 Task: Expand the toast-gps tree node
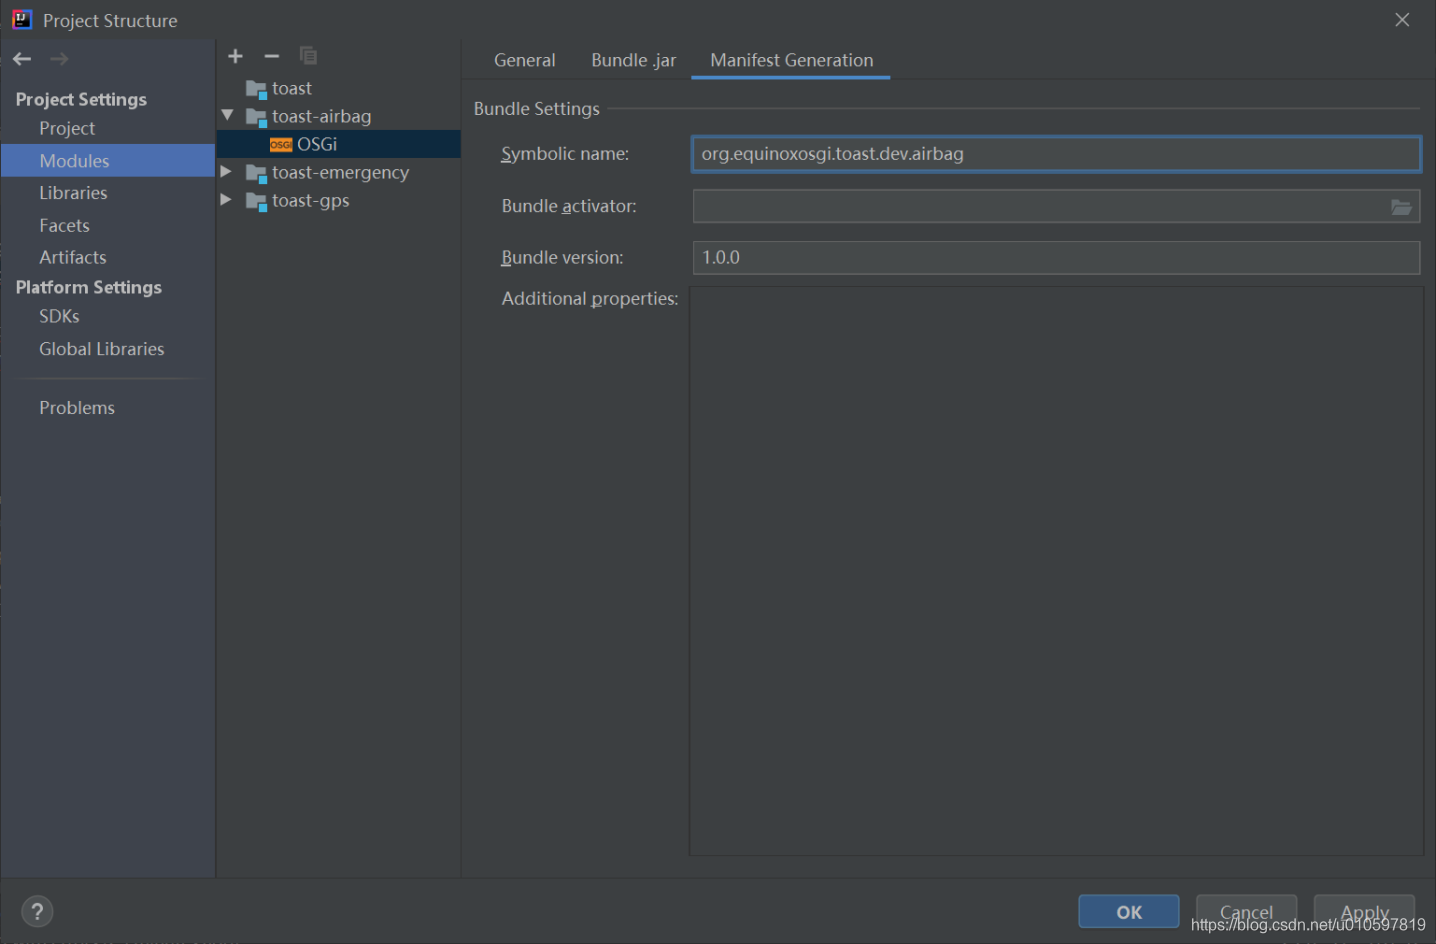226,200
